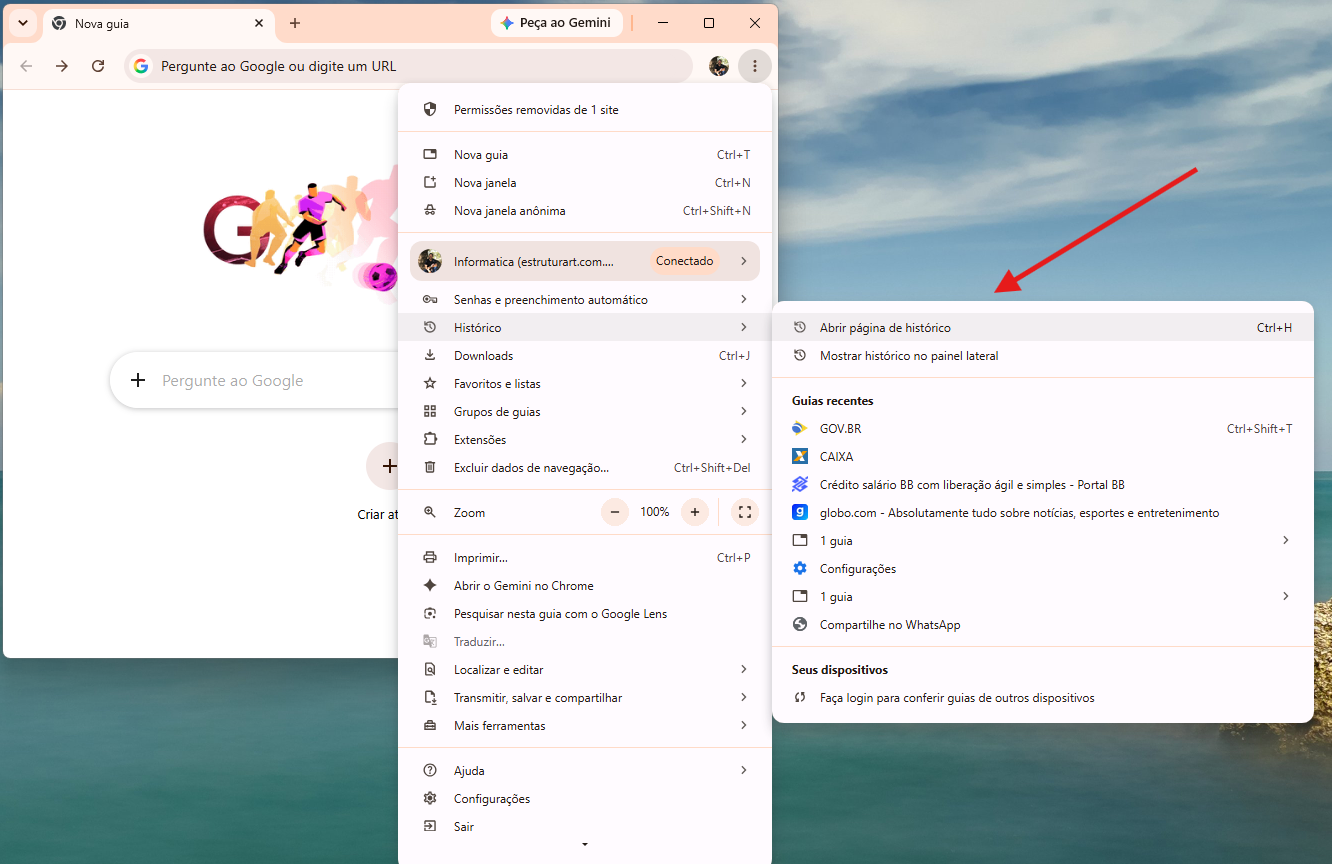Decrease zoom with the minus button

(x=615, y=512)
